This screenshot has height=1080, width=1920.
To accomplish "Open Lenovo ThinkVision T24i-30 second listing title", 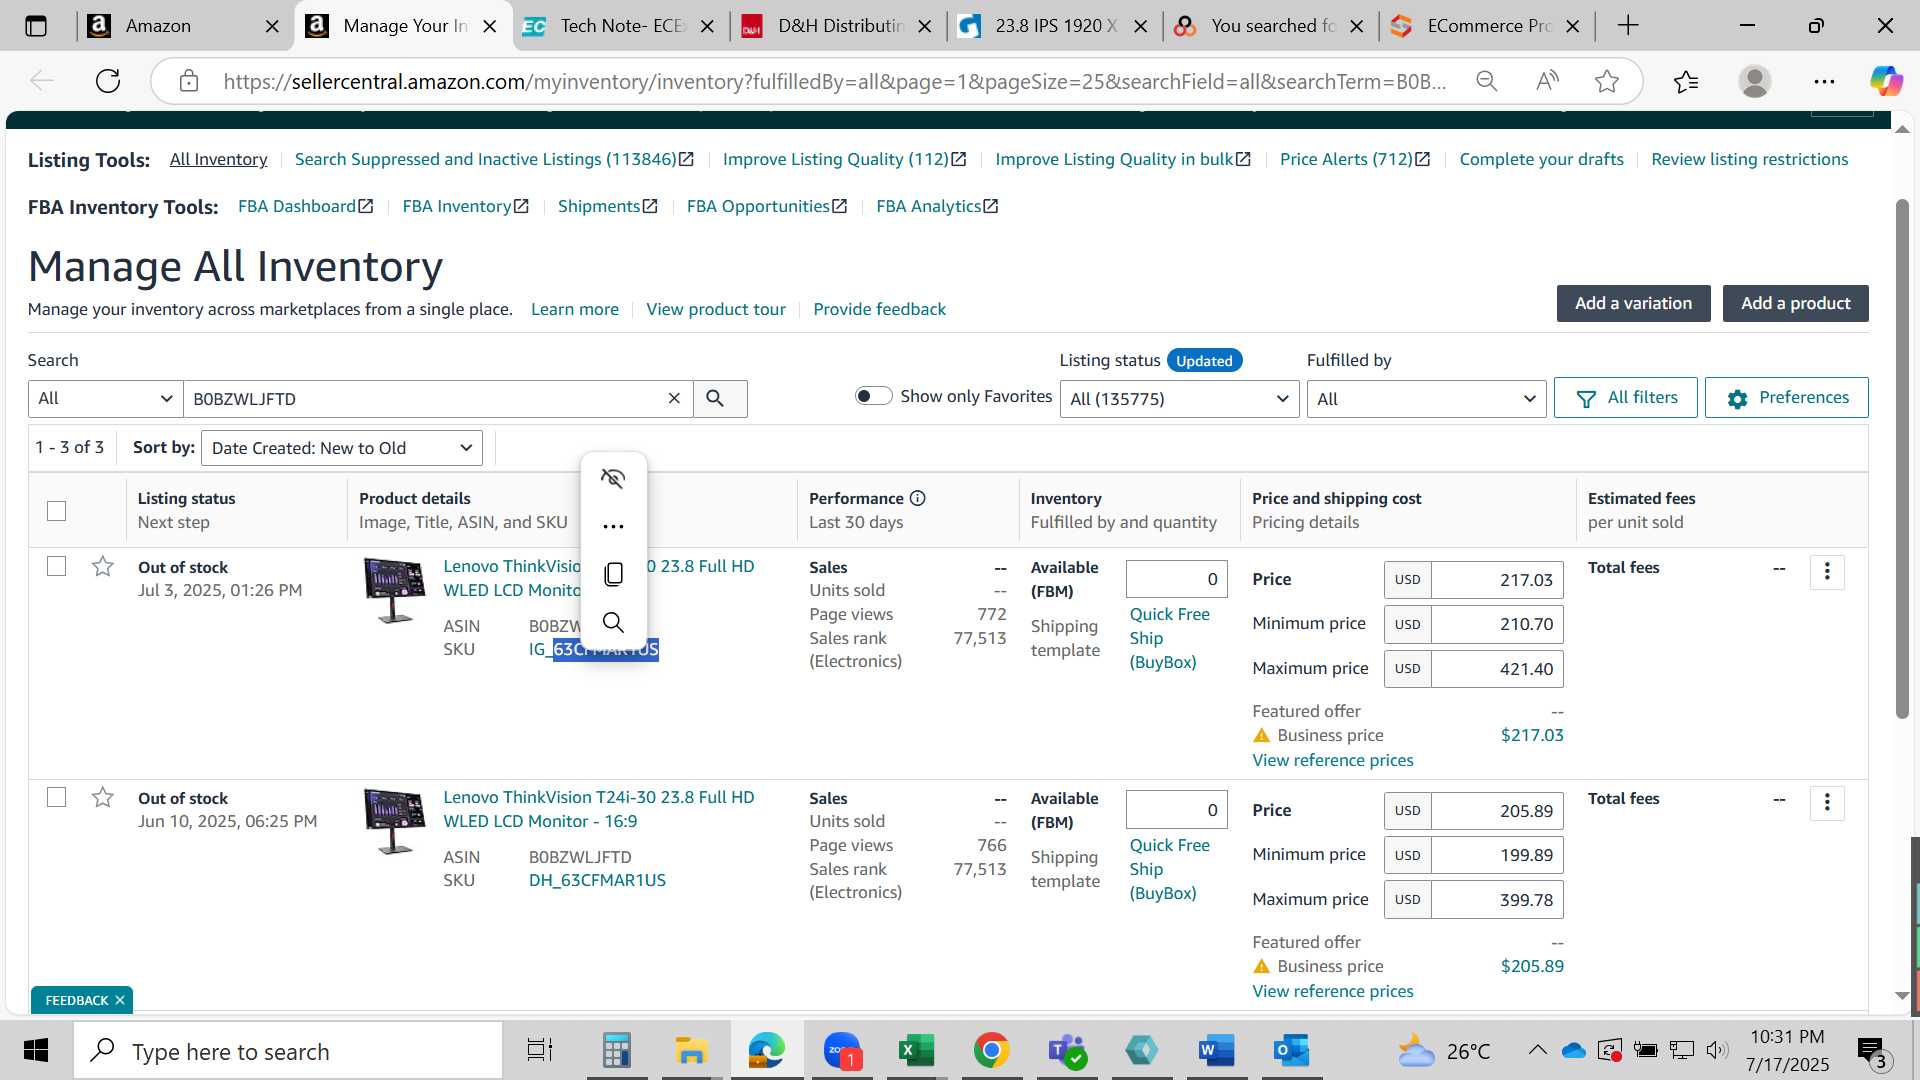I will pyautogui.click(x=599, y=809).
